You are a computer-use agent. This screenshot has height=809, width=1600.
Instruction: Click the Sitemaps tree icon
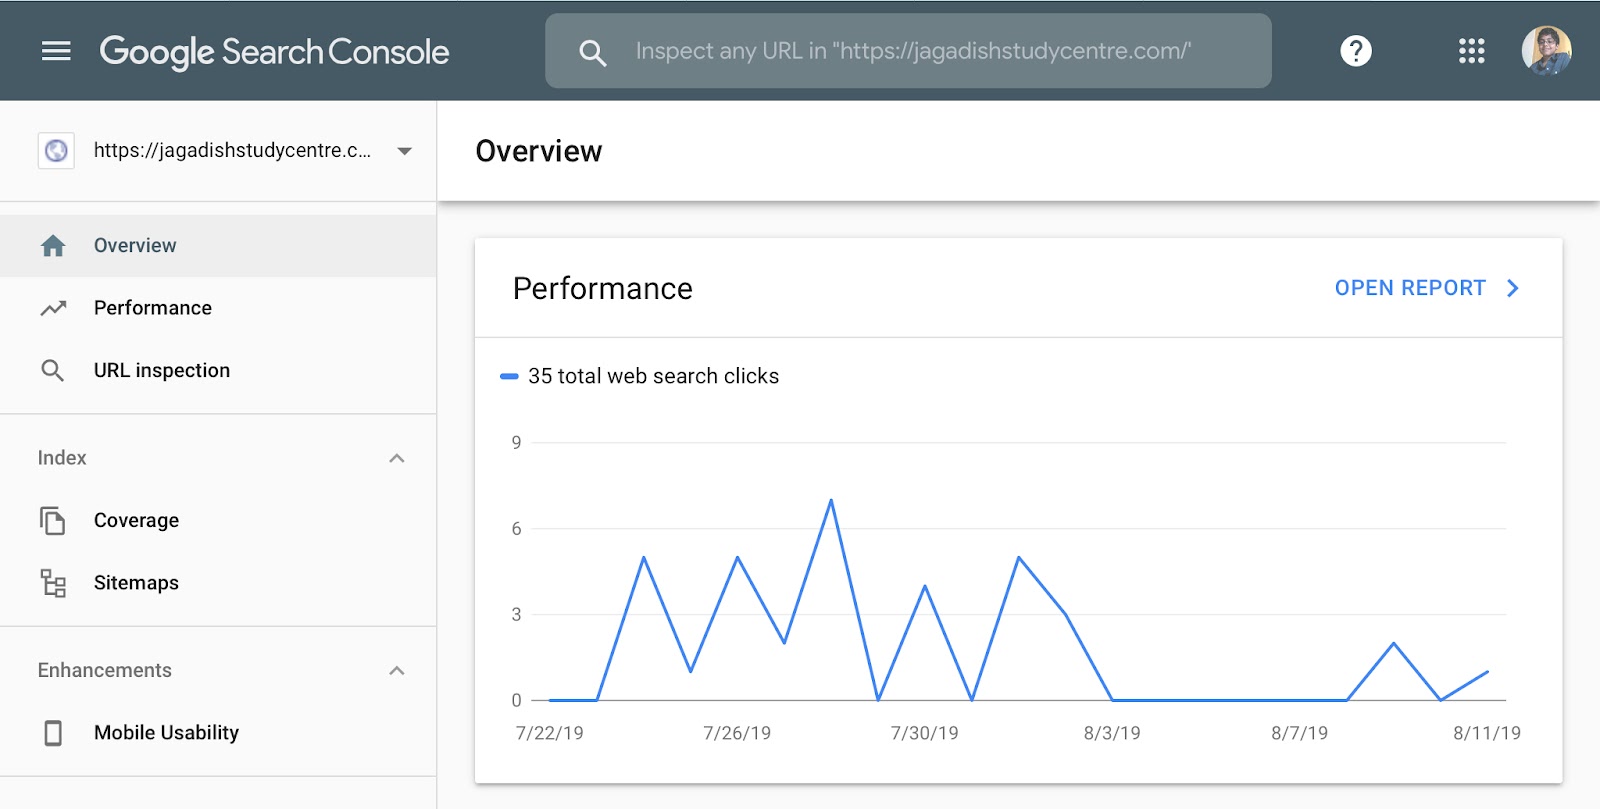tap(53, 583)
